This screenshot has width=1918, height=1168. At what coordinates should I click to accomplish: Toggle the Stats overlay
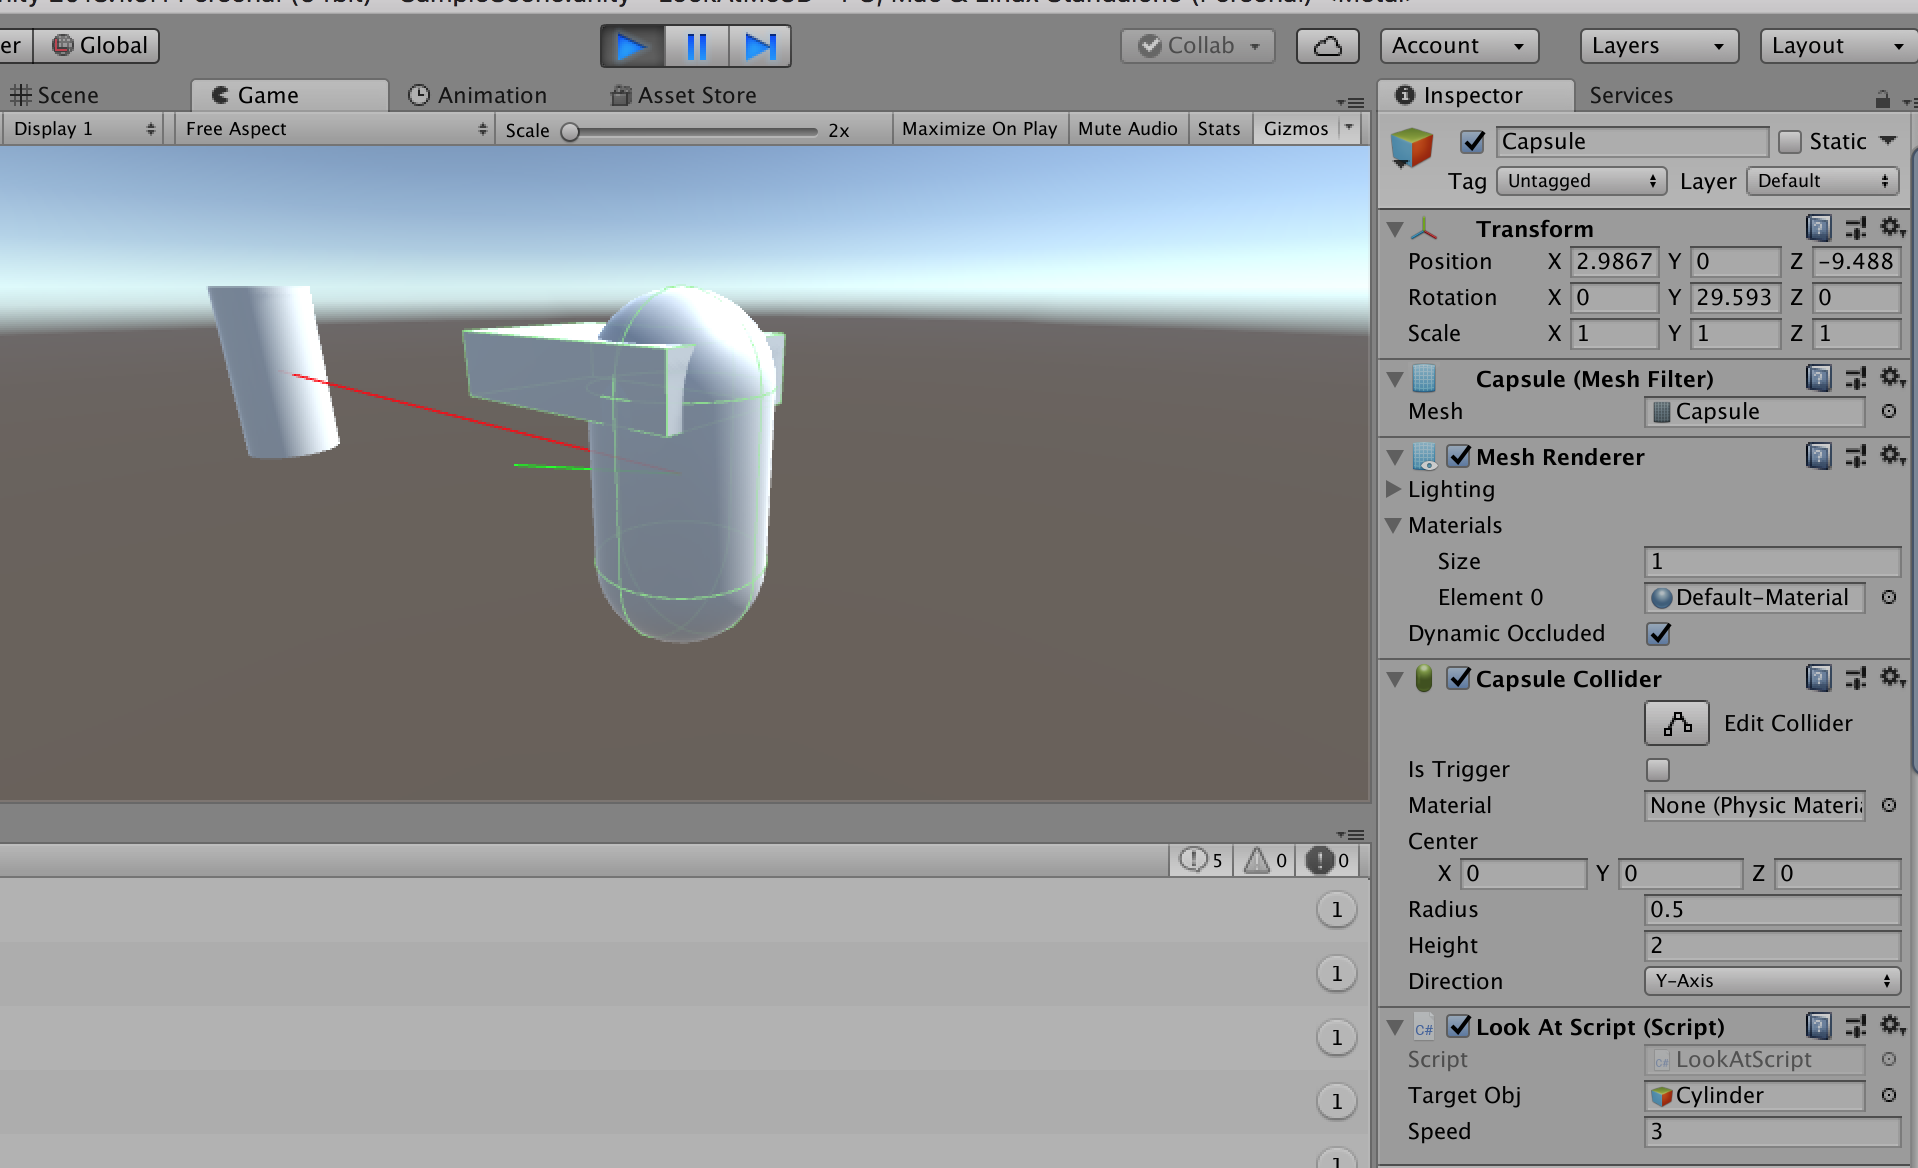point(1218,129)
